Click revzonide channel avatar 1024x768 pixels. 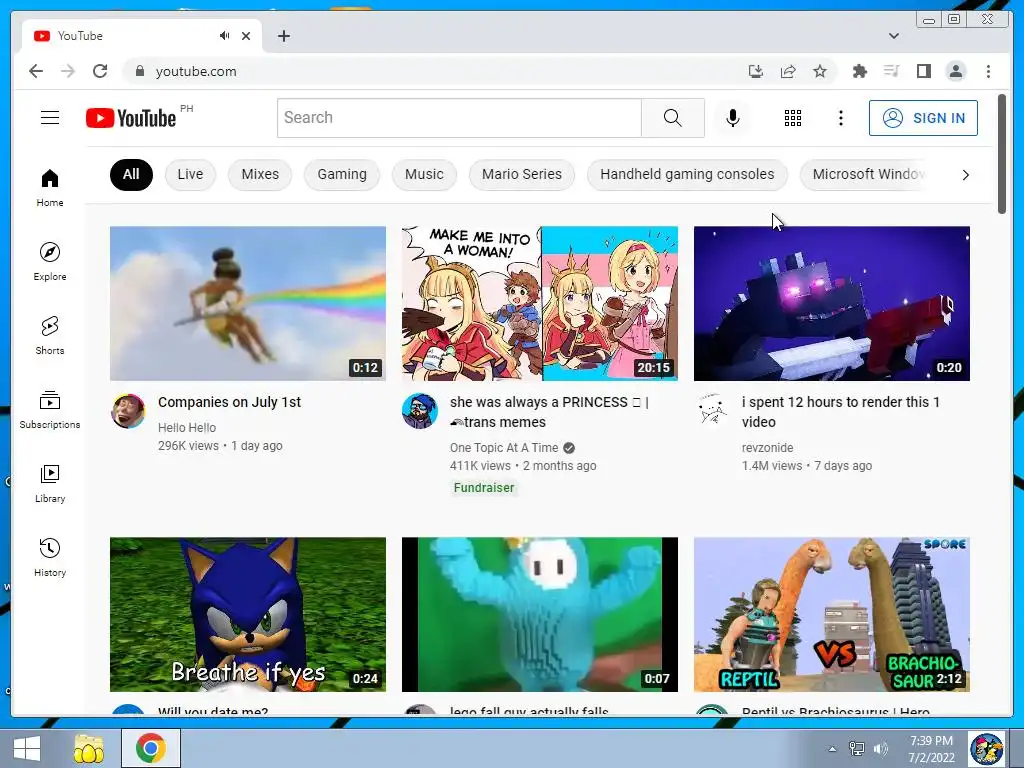(x=711, y=411)
